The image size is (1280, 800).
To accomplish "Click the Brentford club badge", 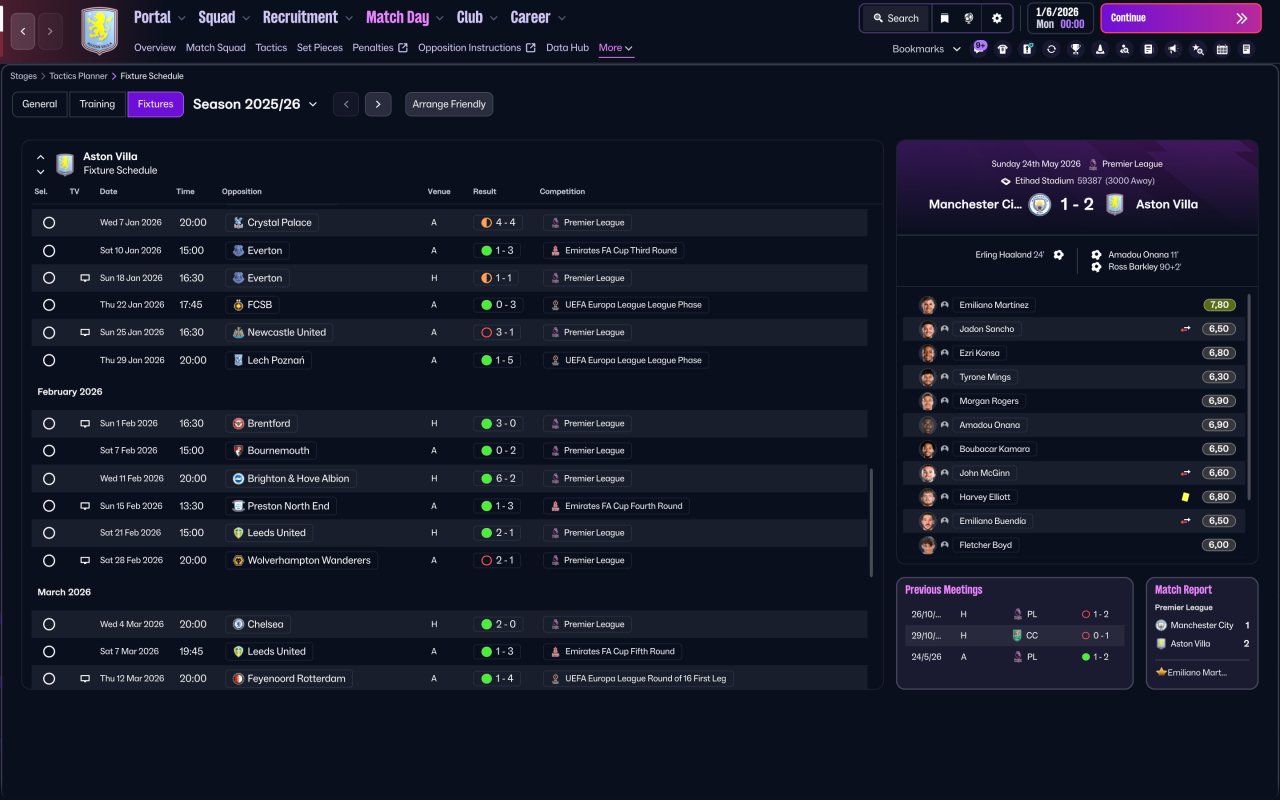I will pyautogui.click(x=238, y=423).
